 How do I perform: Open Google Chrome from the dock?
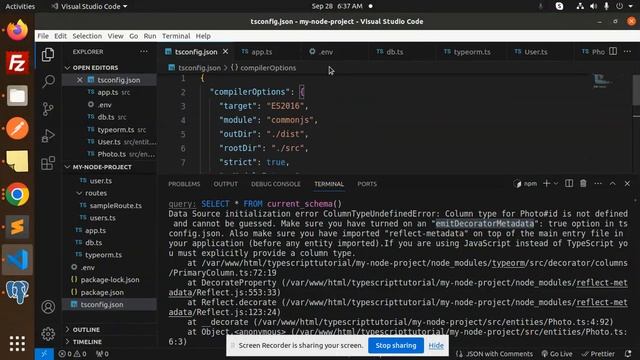point(17,194)
